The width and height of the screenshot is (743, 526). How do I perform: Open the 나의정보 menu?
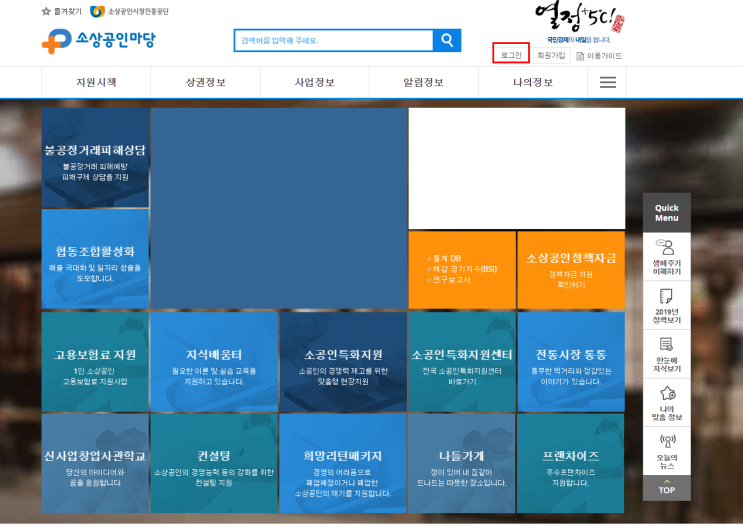point(533,82)
